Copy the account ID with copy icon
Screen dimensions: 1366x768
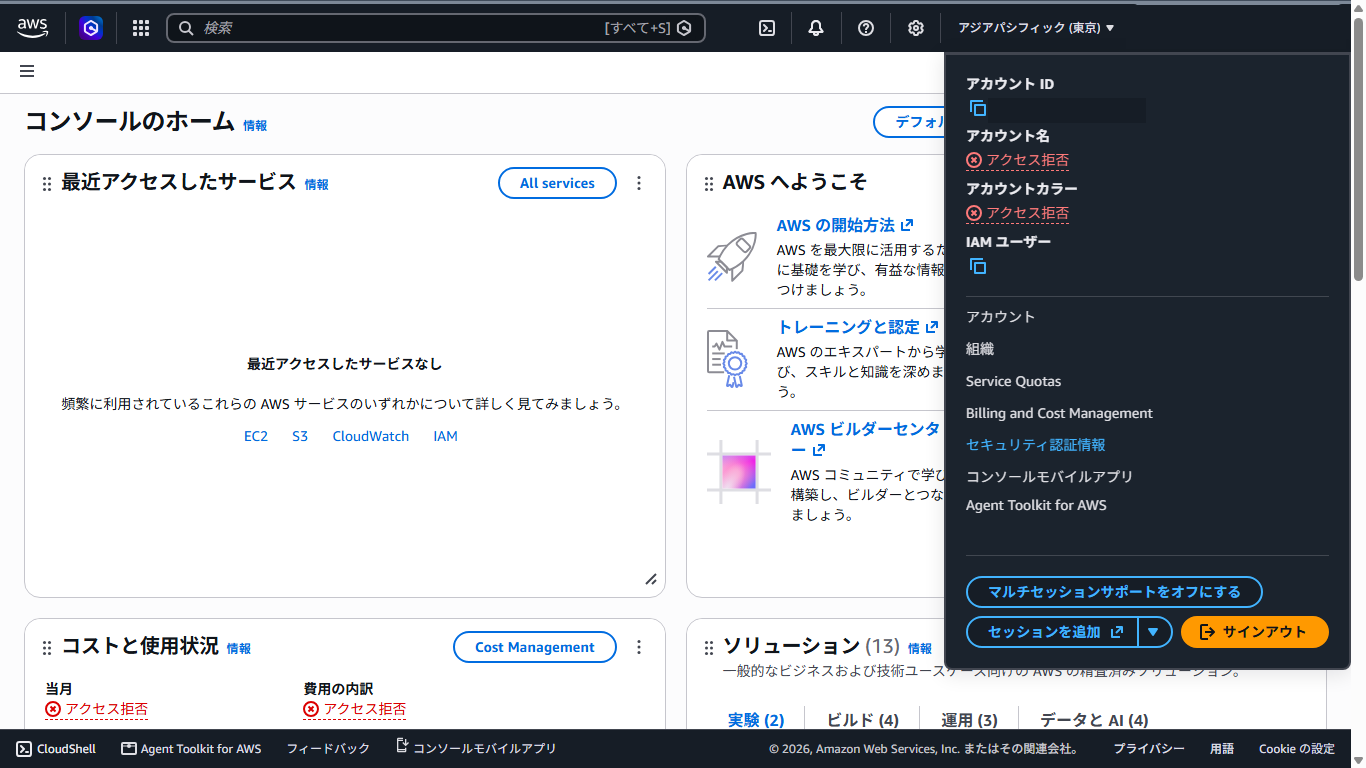(x=978, y=108)
